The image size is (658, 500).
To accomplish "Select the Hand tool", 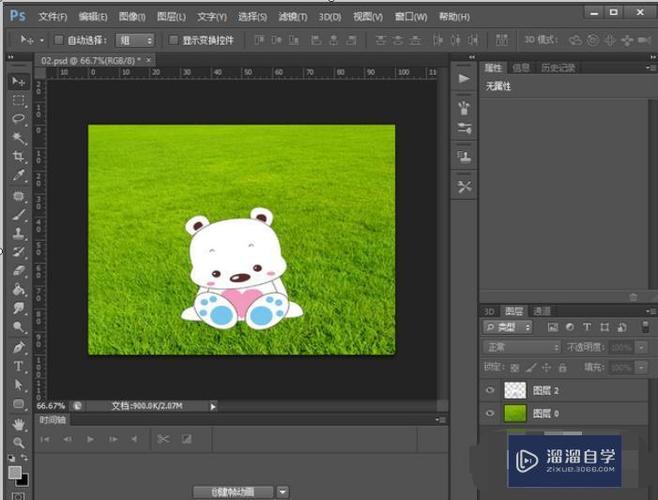I will click(x=18, y=423).
